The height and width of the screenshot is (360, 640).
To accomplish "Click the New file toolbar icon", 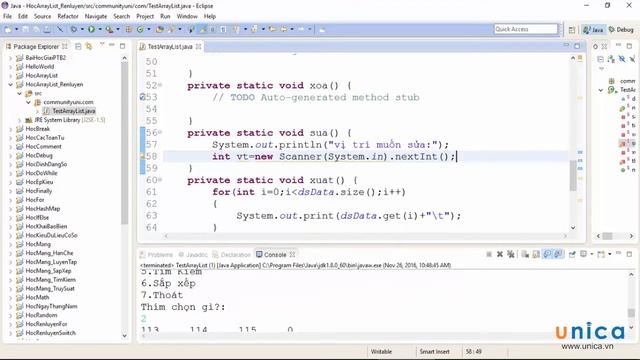I will [x=8, y=29].
